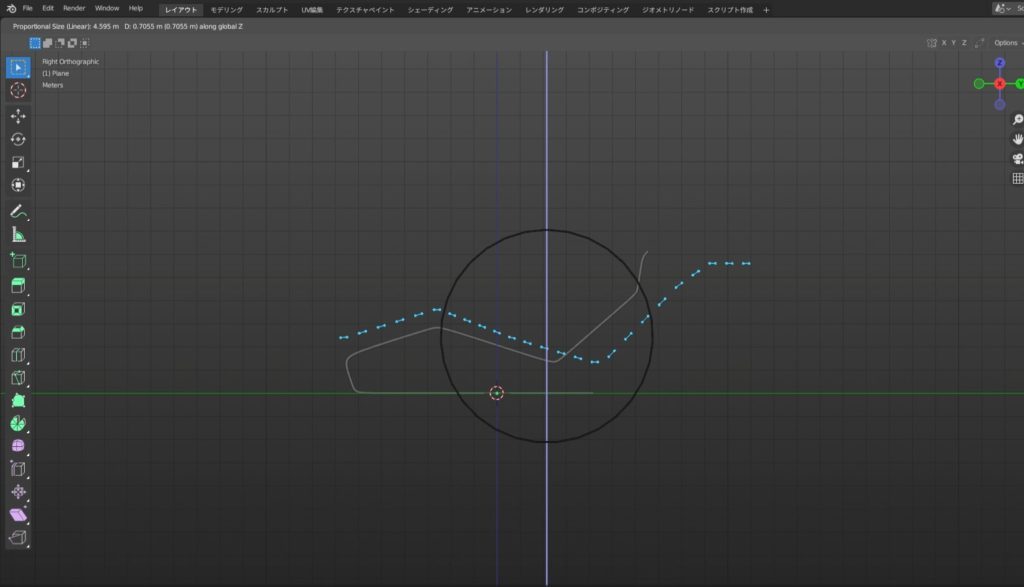Activate the Loop Cut tool
The width and height of the screenshot is (1024, 587).
[x=18, y=355]
